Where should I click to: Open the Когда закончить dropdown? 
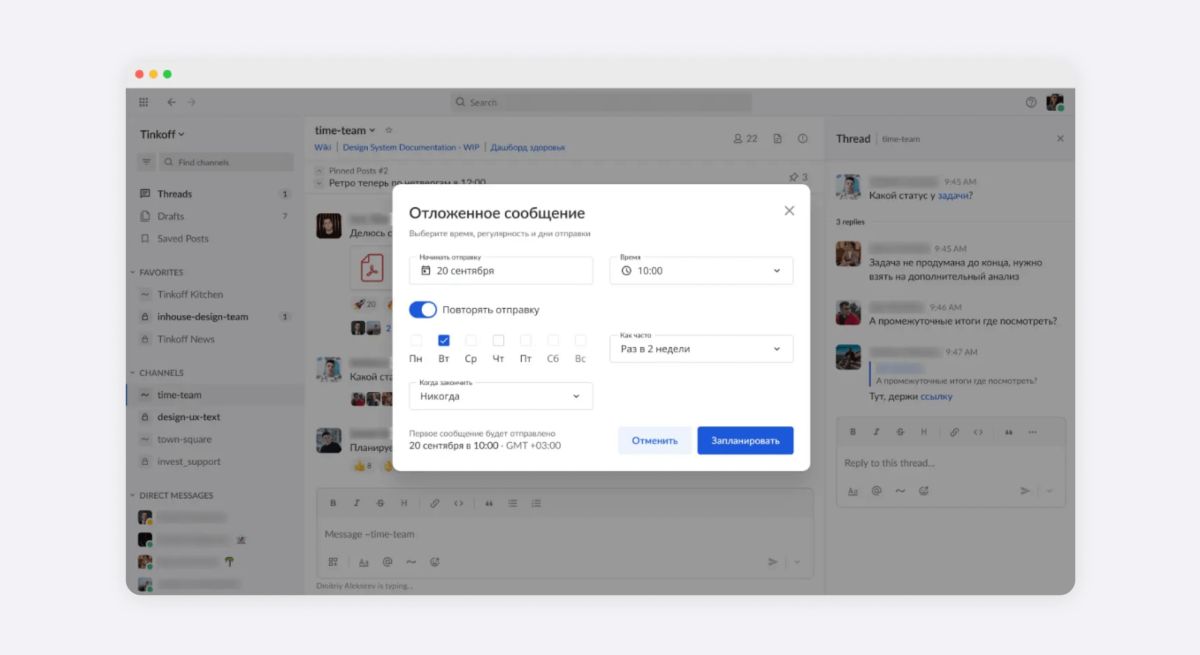(x=500, y=396)
